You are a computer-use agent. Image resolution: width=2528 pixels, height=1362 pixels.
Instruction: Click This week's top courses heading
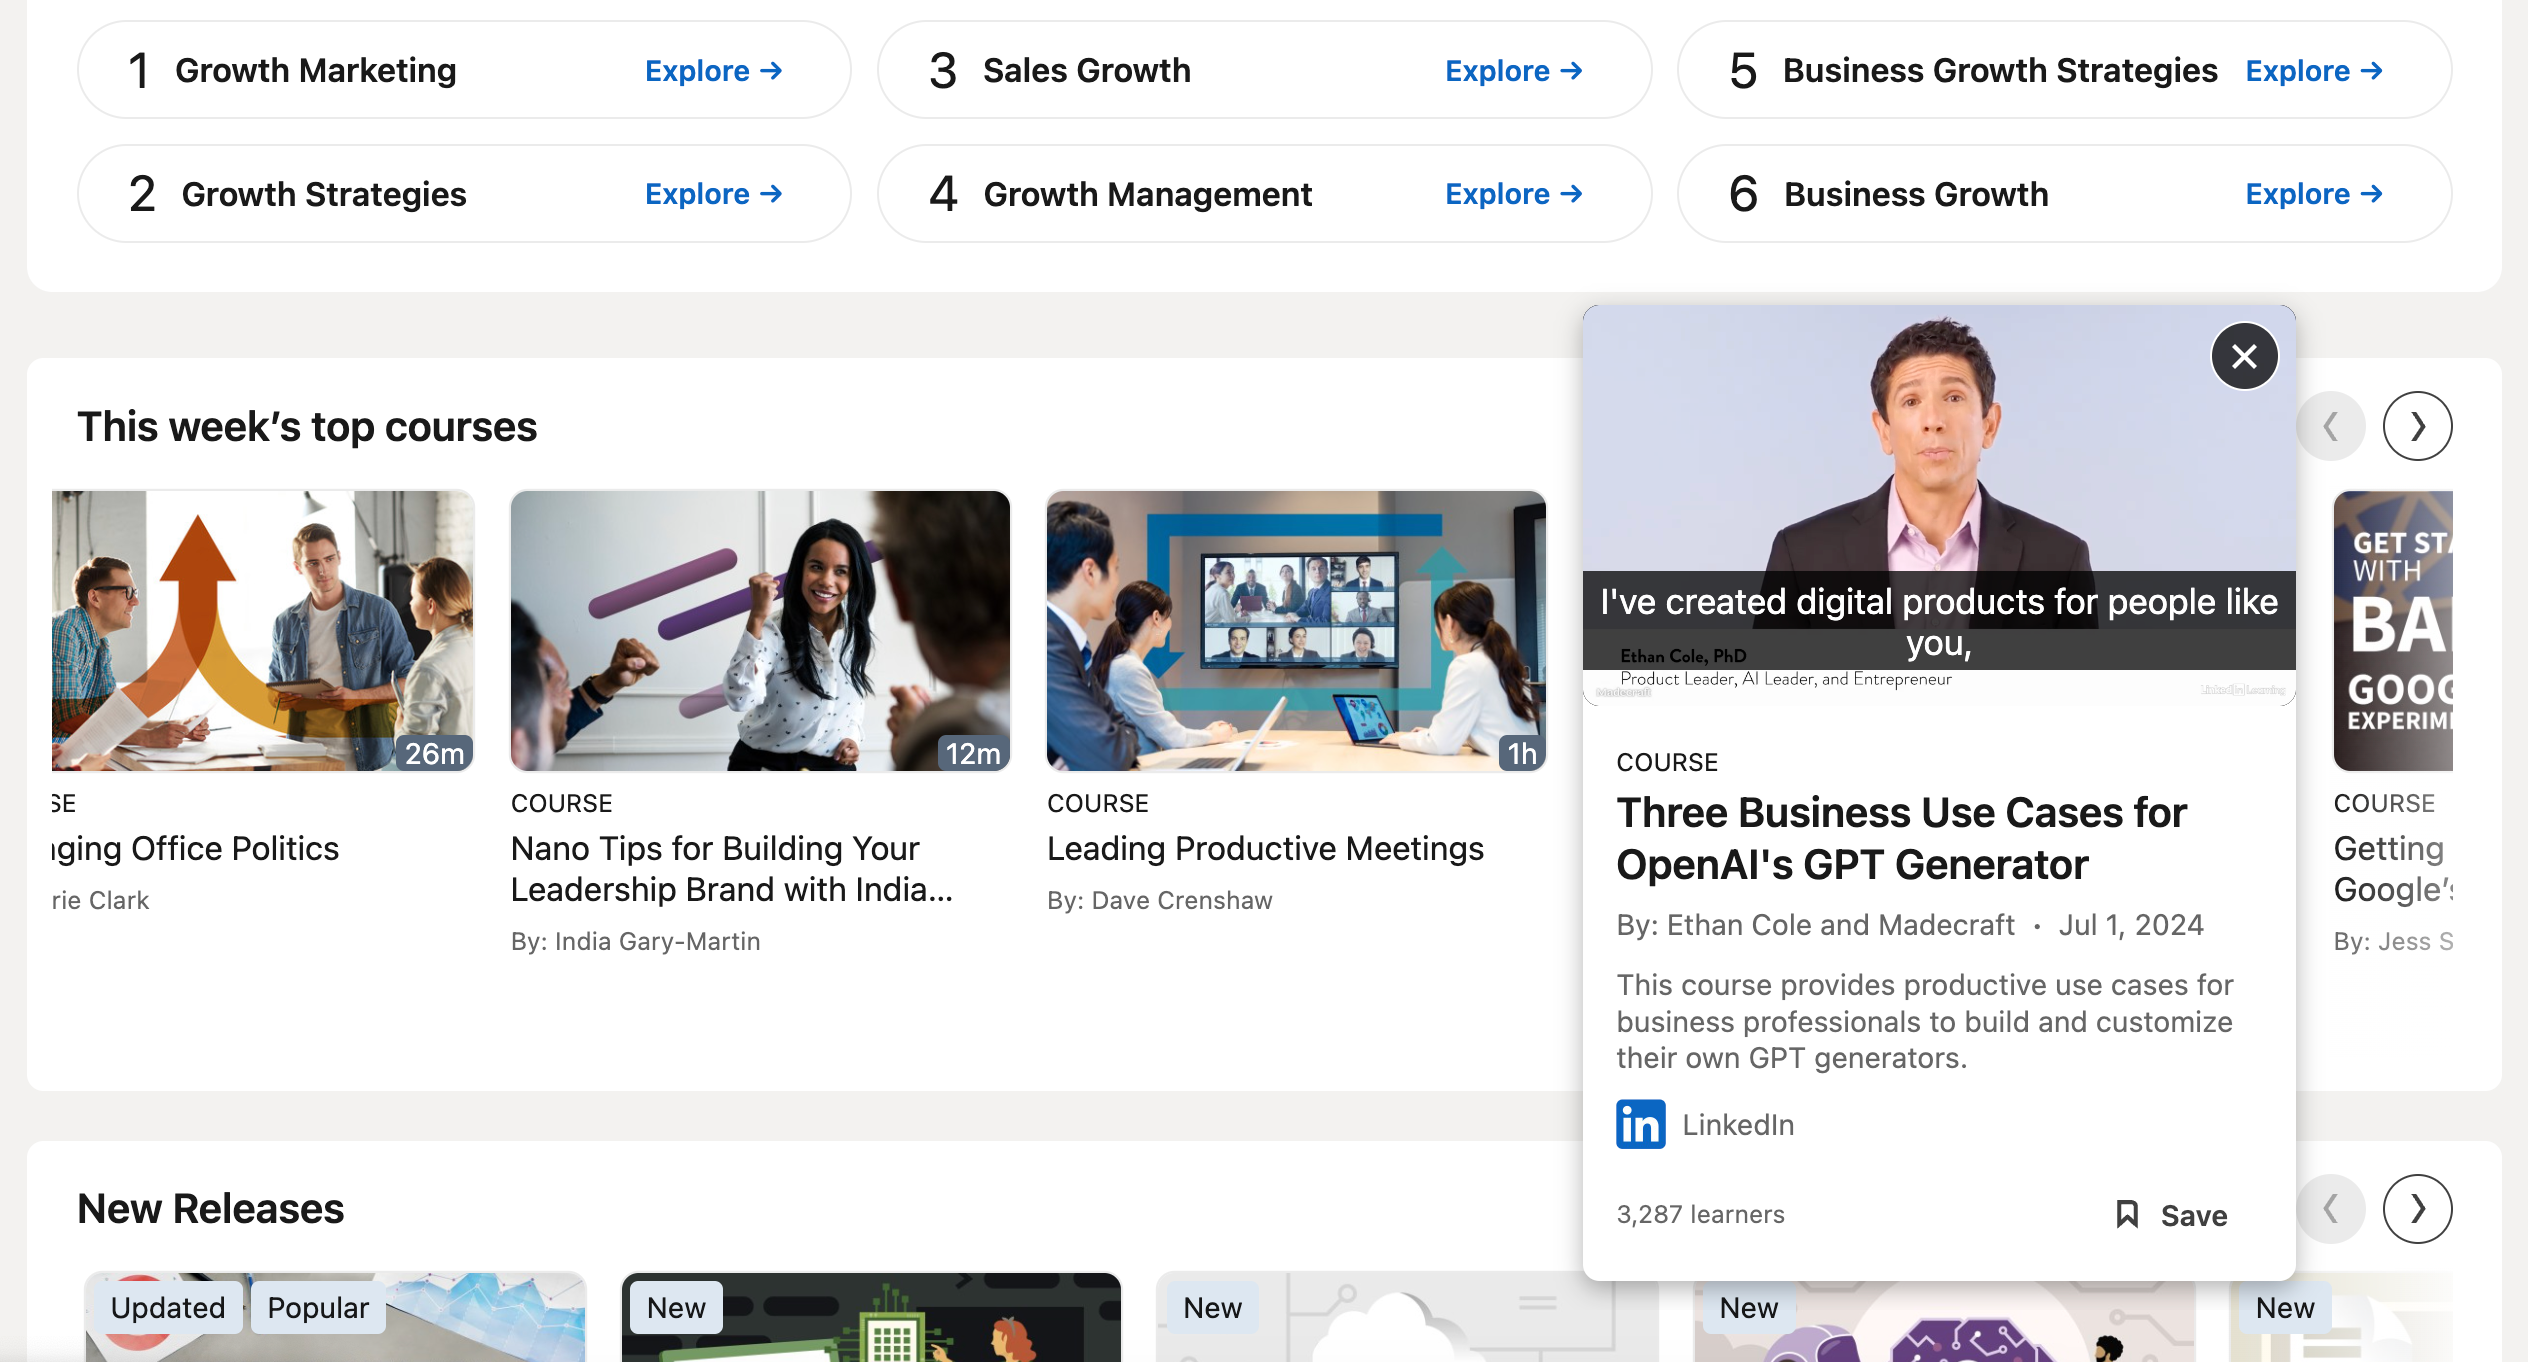[307, 427]
